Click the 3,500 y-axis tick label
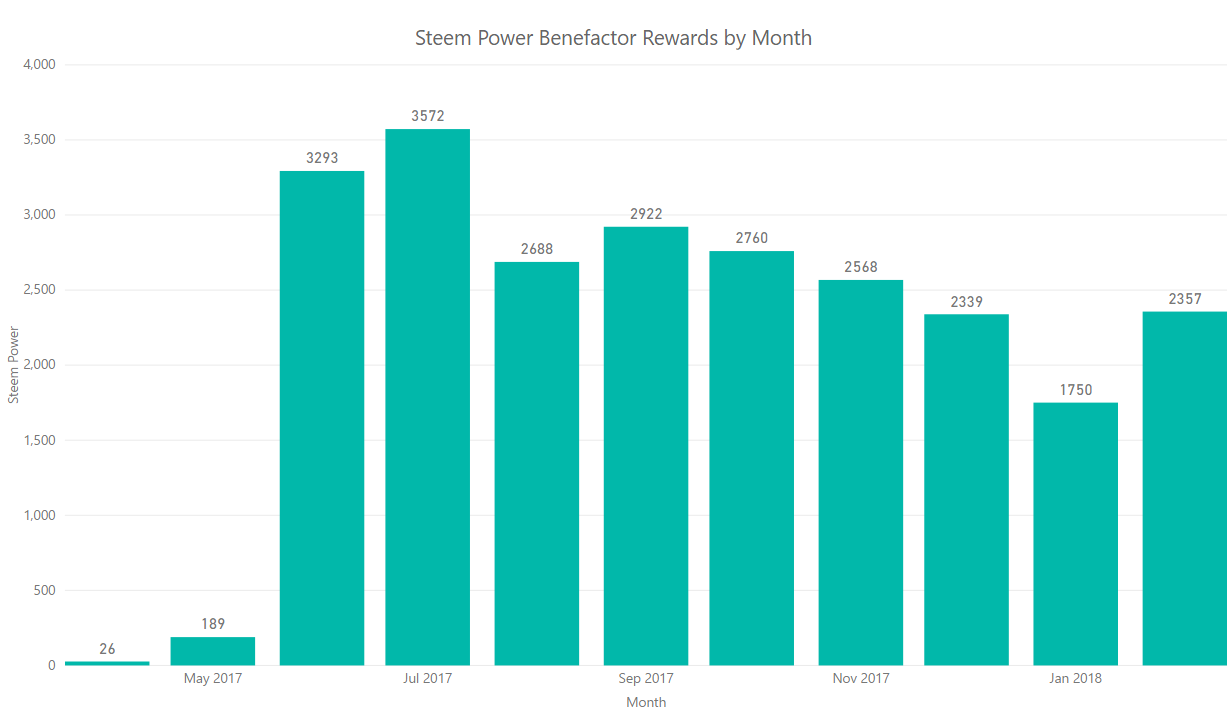The height and width of the screenshot is (714, 1231). pos(39,140)
